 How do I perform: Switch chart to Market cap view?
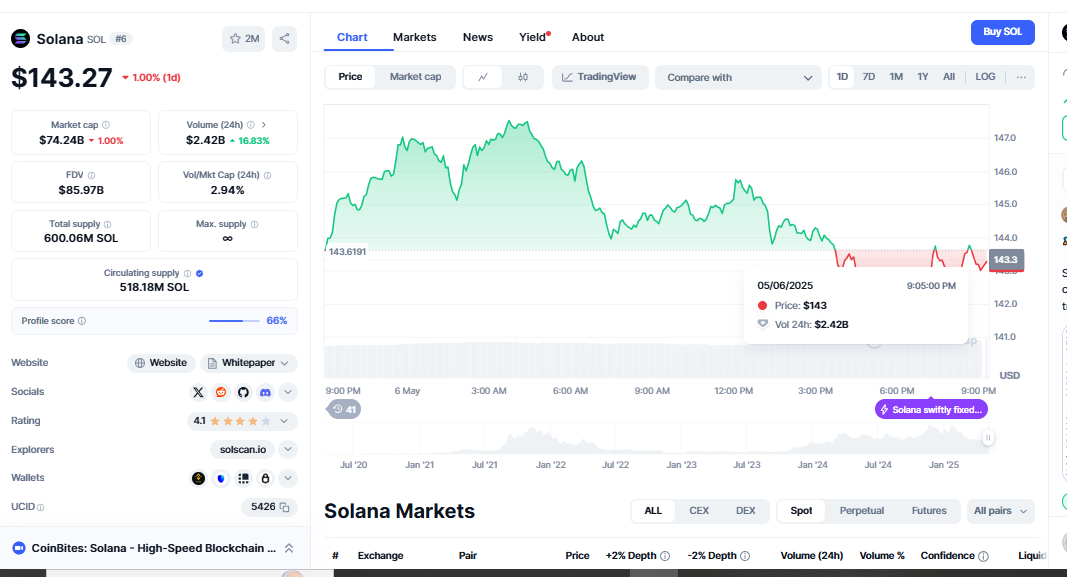pyautogui.click(x=415, y=77)
